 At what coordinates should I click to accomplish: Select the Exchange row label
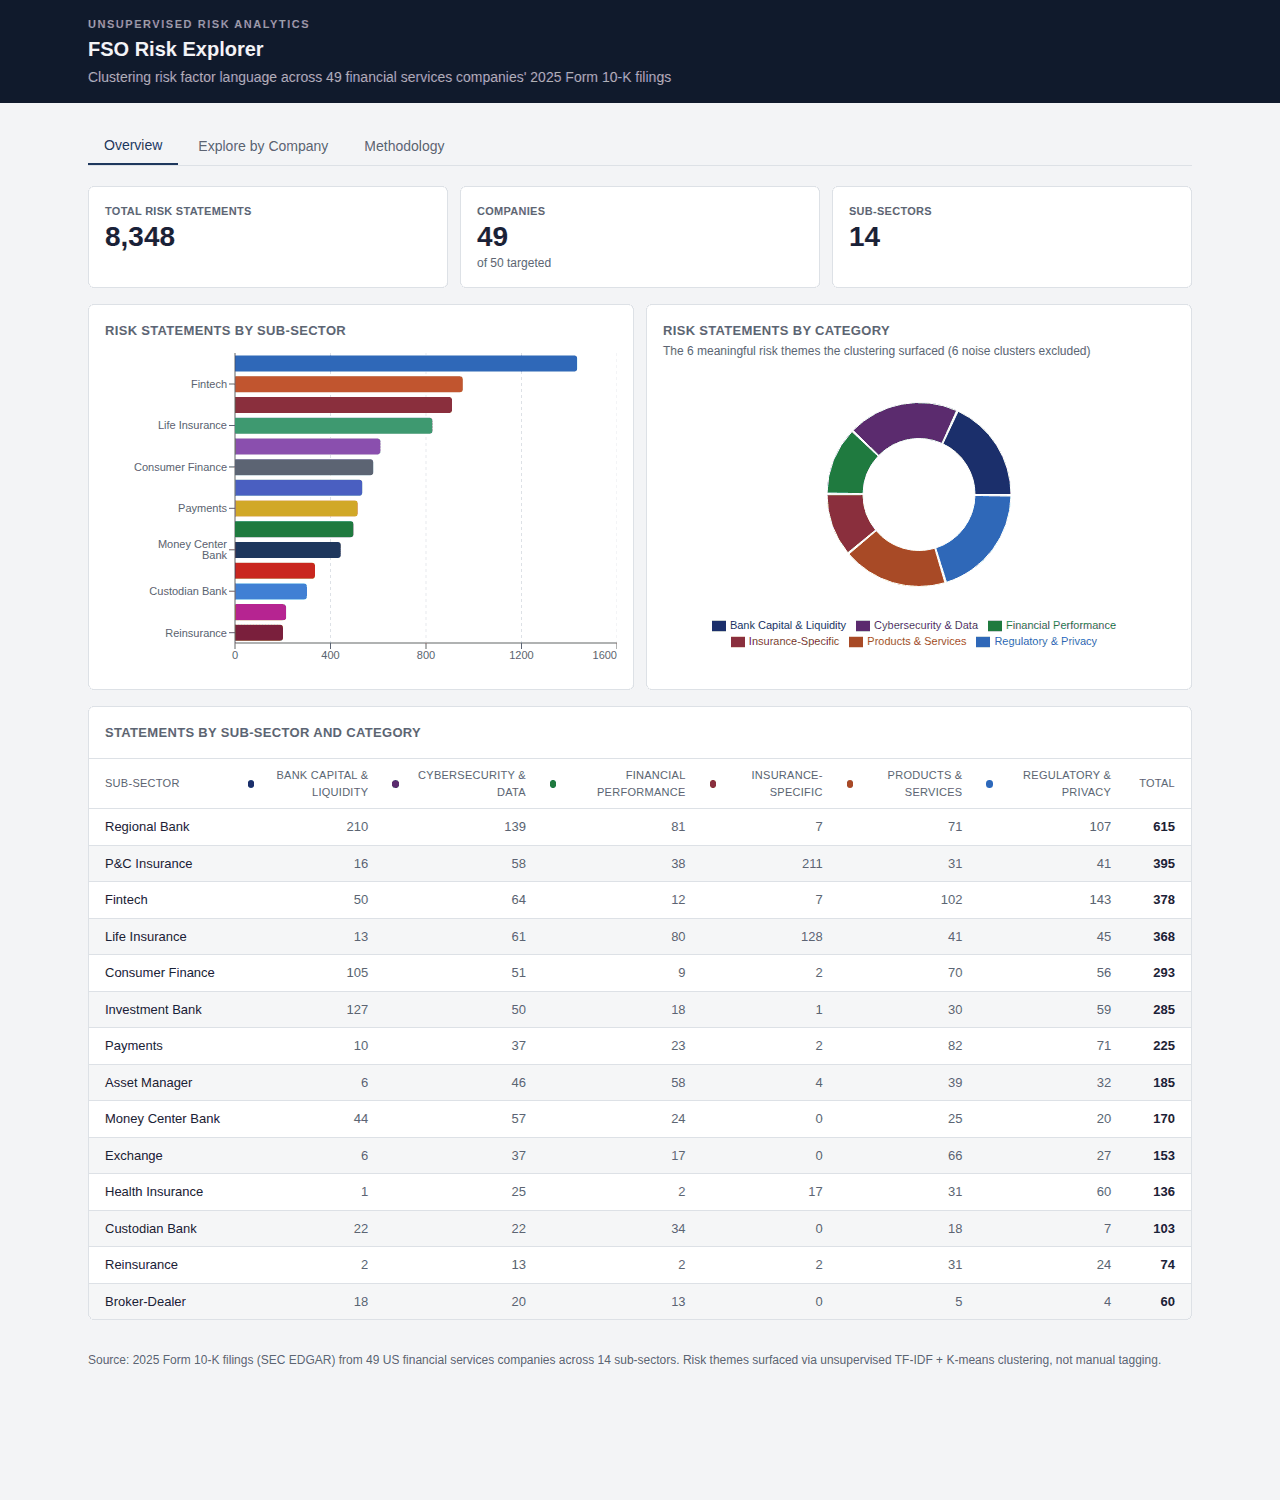134,1156
